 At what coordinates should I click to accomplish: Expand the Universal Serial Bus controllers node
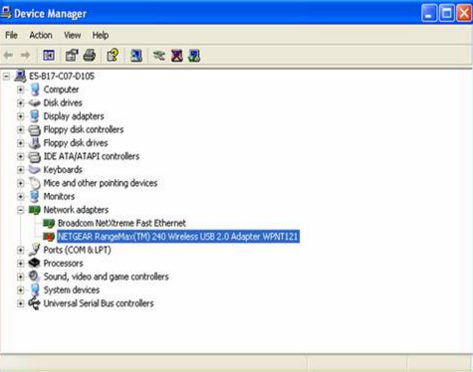[x=20, y=303]
